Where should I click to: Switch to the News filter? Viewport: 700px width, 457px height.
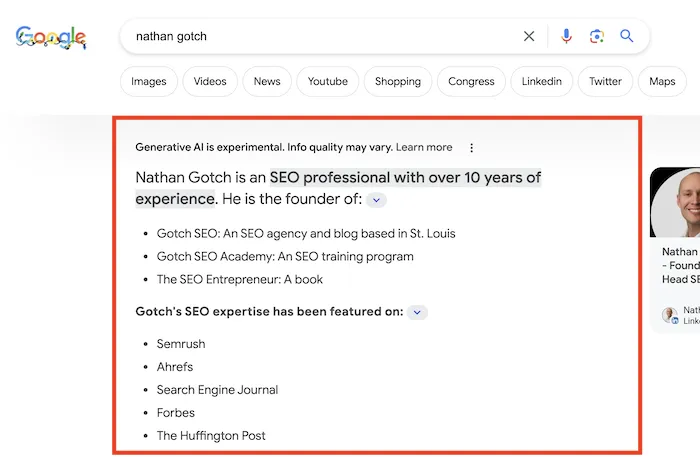[x=267, y=82]
